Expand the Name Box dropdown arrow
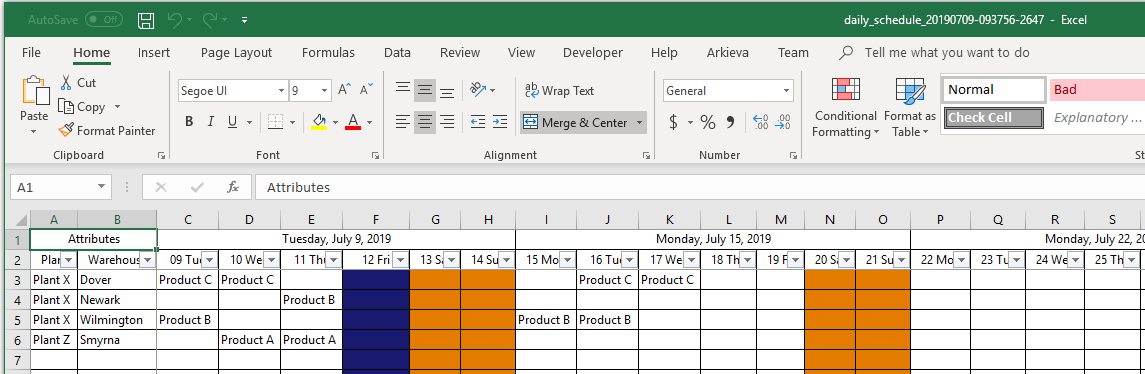Screen dimensions: 1145x374 click(102, 188)
